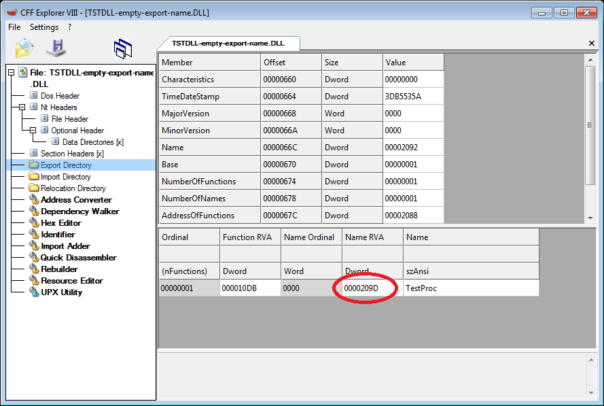The height and width of the screenshot is (406, 604).
Task: Select the Name value 00002092 cell
Action: point(413,147)
